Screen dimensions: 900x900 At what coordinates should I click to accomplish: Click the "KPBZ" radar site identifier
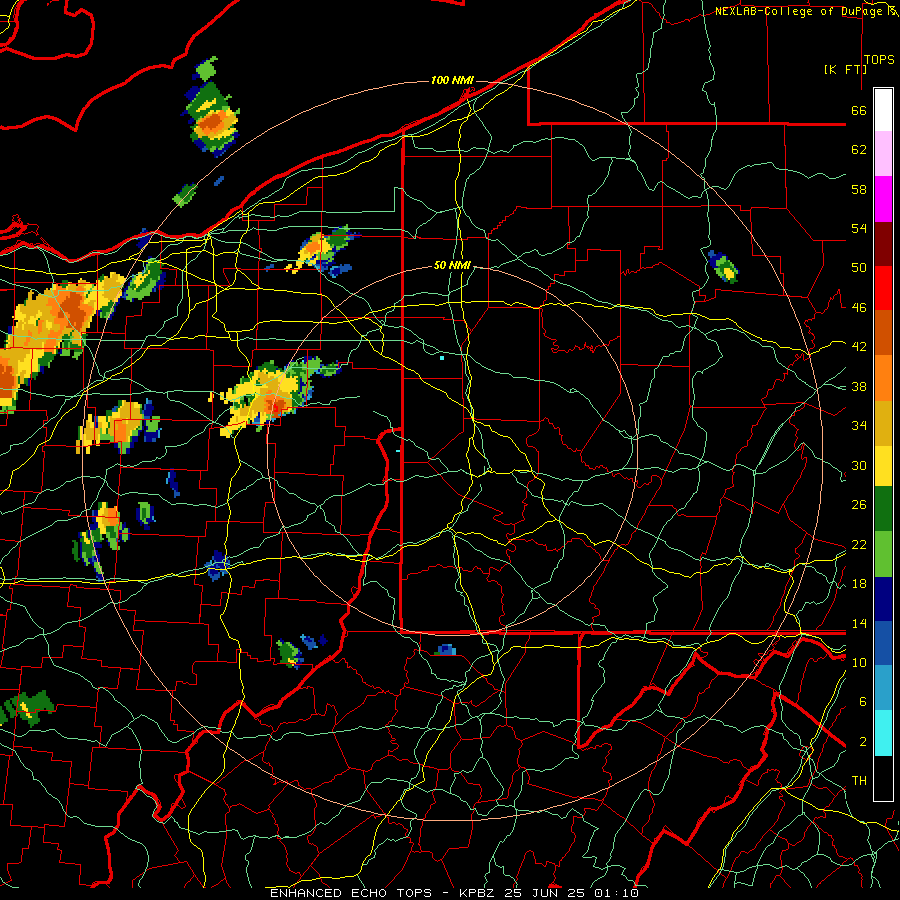pyautogui.click(x=478, y=893)
